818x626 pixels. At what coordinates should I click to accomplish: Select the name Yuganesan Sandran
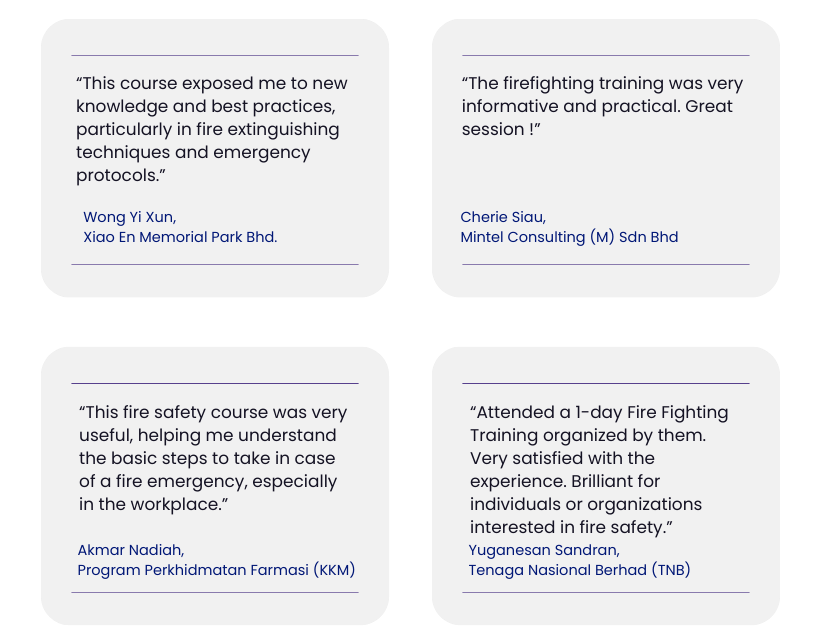click(544, 550)
